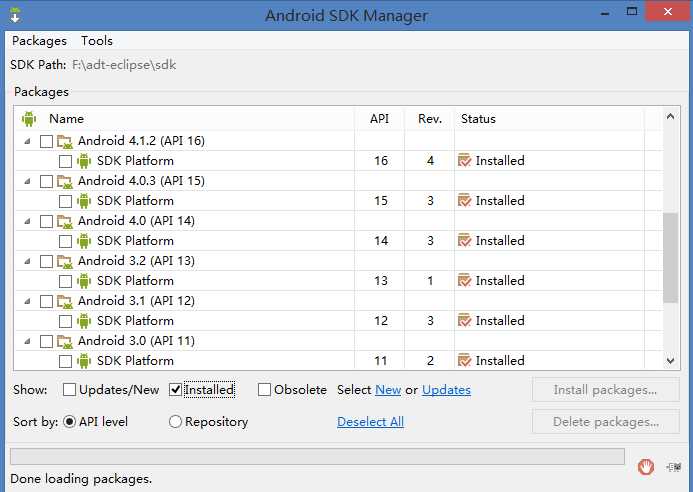Click the folder icon for Android 4.1.2 (API 16)
693x492 pixels.
click(65, 141)
